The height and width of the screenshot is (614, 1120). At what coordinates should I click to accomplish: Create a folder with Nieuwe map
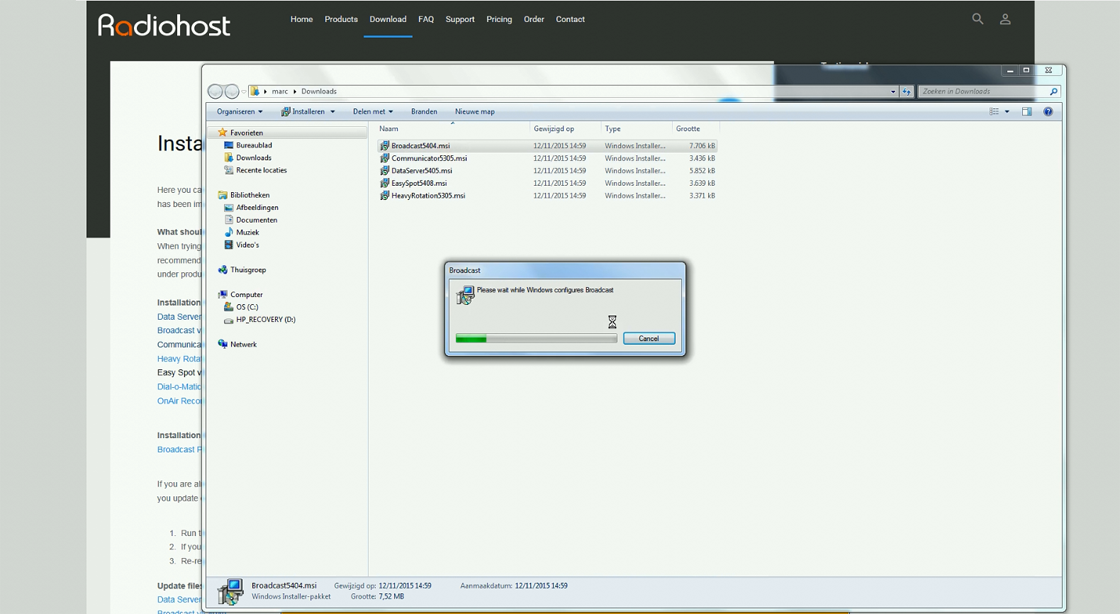point(475,111)
